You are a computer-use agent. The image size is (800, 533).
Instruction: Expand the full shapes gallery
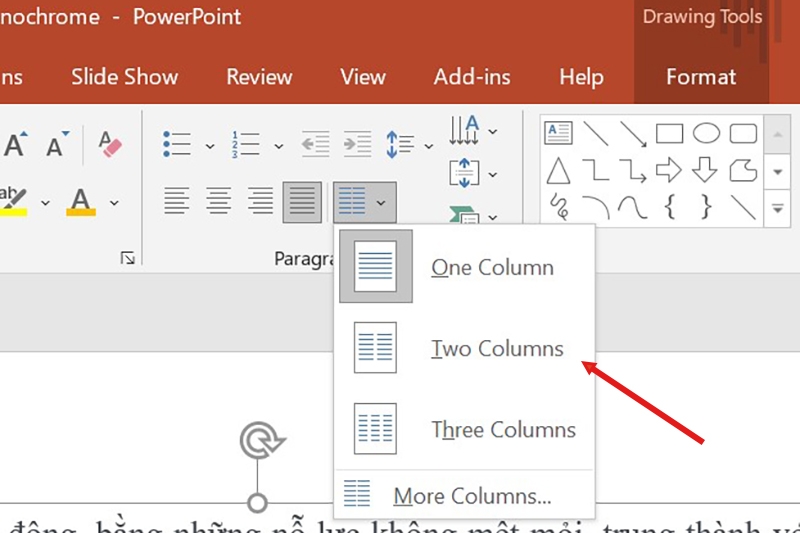[778, 208]
